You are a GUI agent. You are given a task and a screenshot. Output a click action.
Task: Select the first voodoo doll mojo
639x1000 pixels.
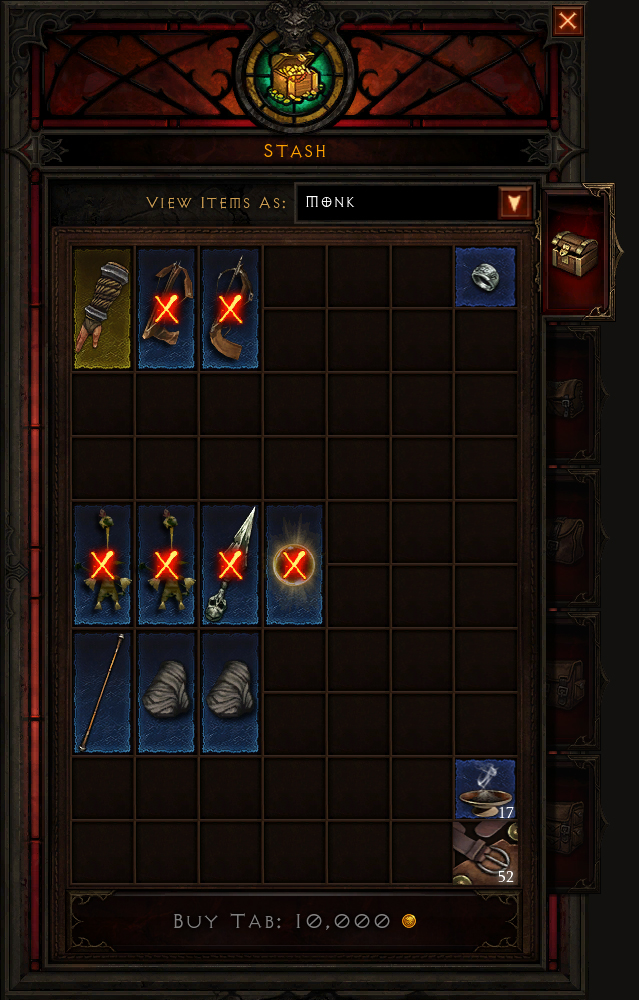pos(102,565)
